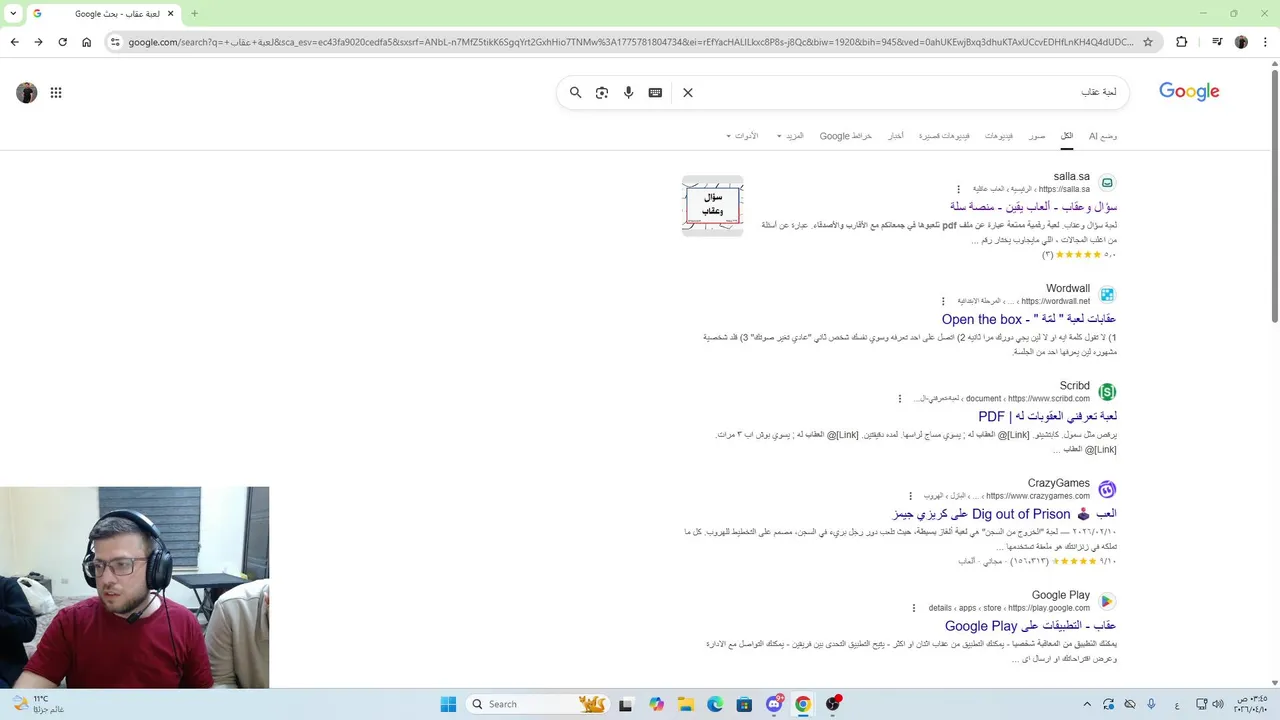Image resolution: width=1280 pixels, height=720 pixels.
Task: Switch to News tab (أخبار)
Action: point(896,135)
